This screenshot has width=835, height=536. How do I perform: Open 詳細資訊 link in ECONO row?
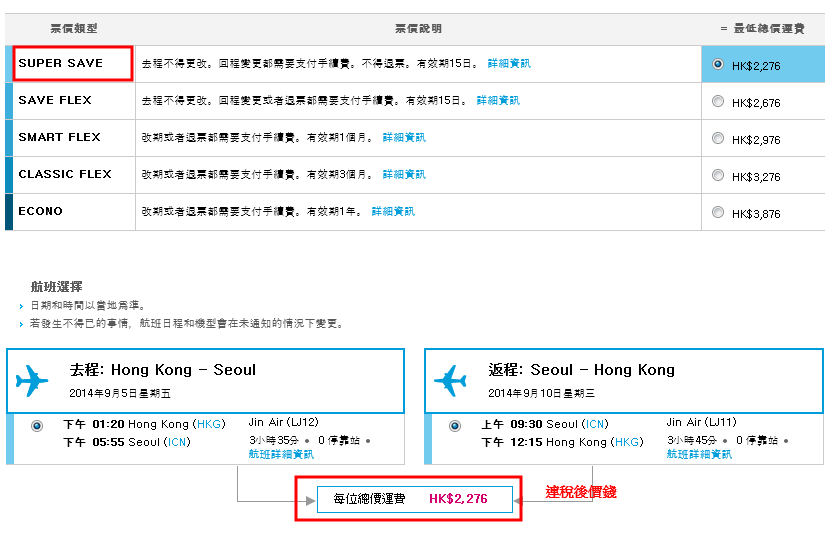point(393,212)
